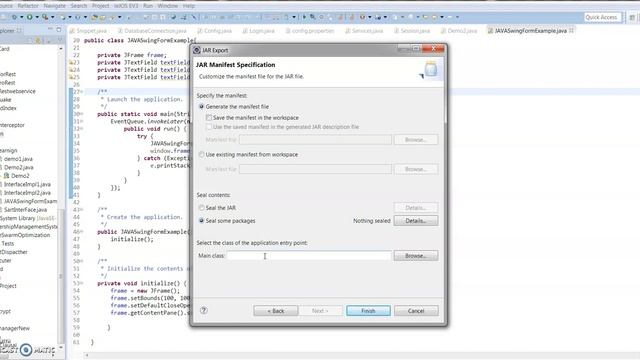The image size is (640, 360).
Task: Select the Seal some packages option
Action: tap(201, 221)
